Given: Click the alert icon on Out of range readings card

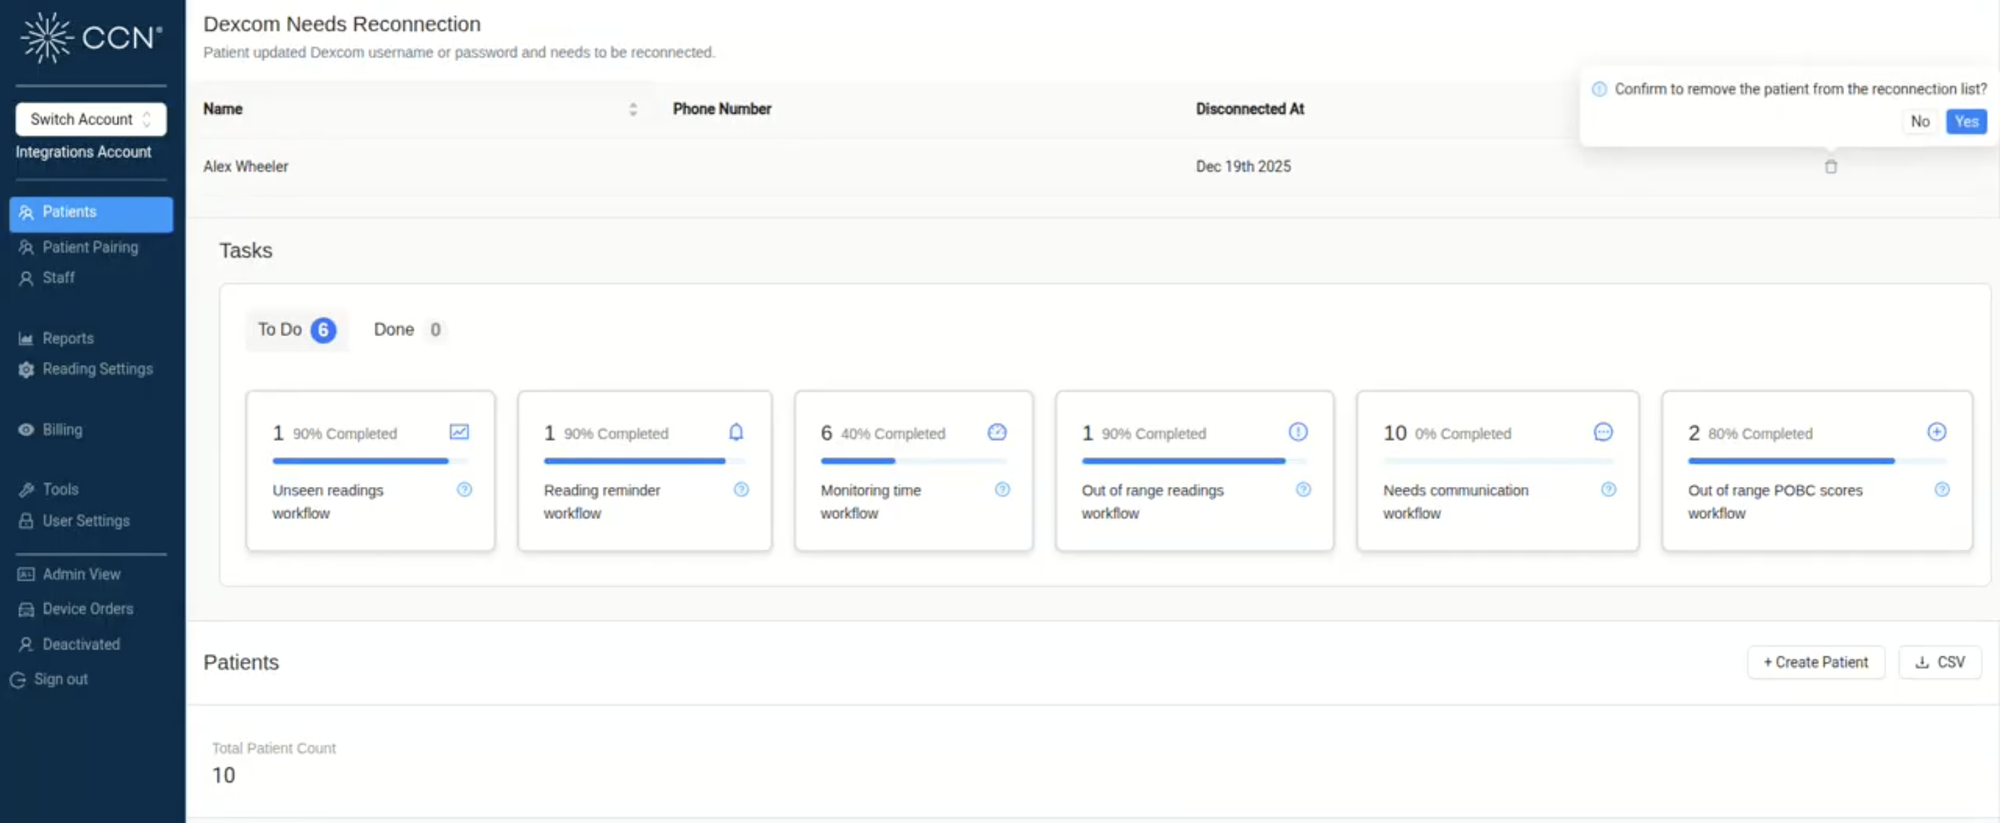Looking at the screenshot, I should point(1298,432).
